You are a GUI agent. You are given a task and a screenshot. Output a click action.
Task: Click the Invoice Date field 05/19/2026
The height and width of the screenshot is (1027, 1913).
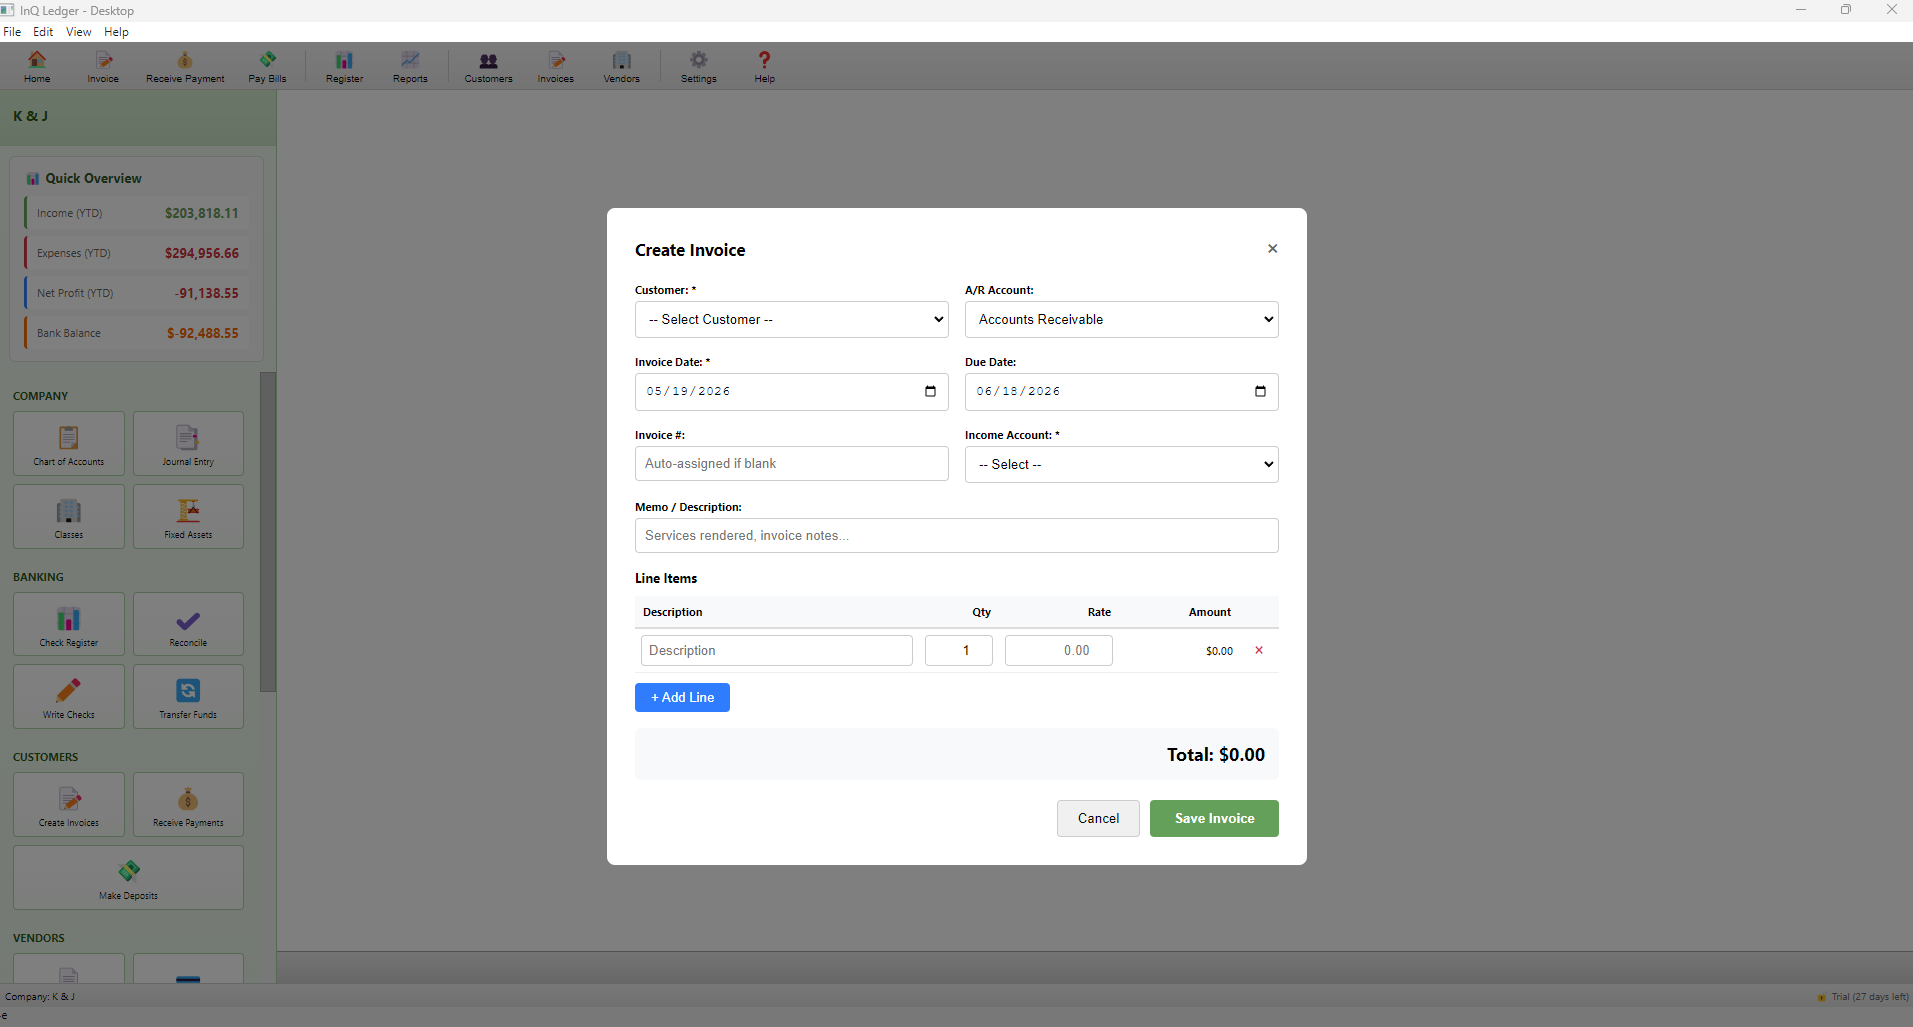(x=791, y=392)
